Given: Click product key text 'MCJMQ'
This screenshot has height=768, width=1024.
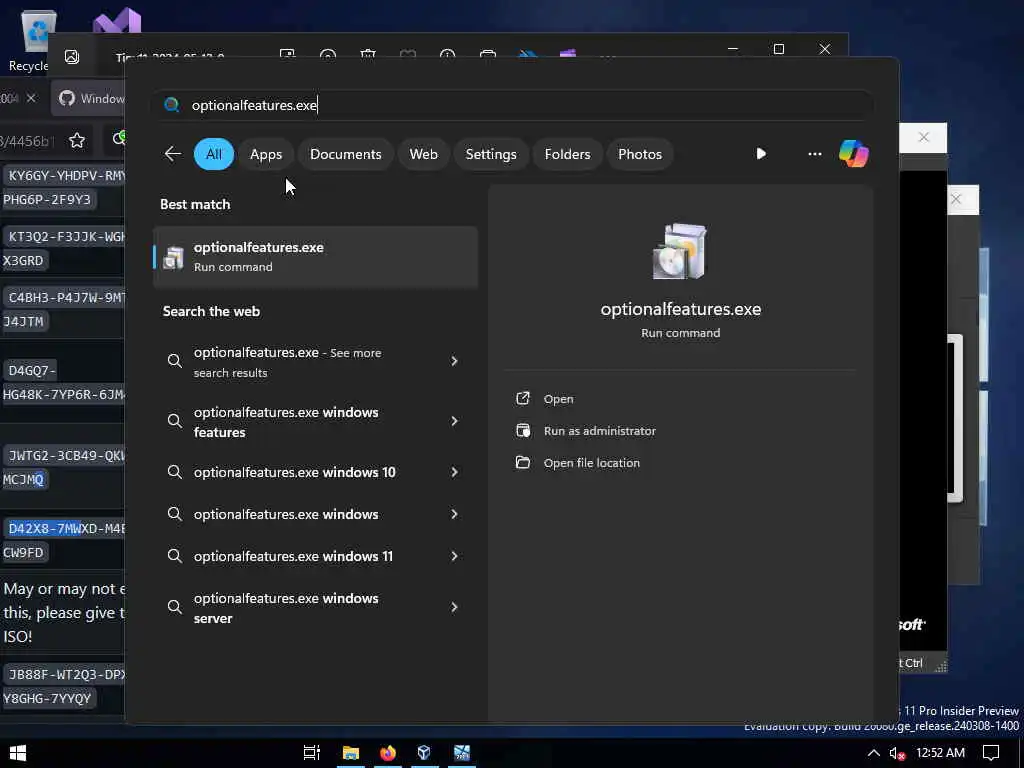Looking at the screenshot, I should click(x=24, y=479).
